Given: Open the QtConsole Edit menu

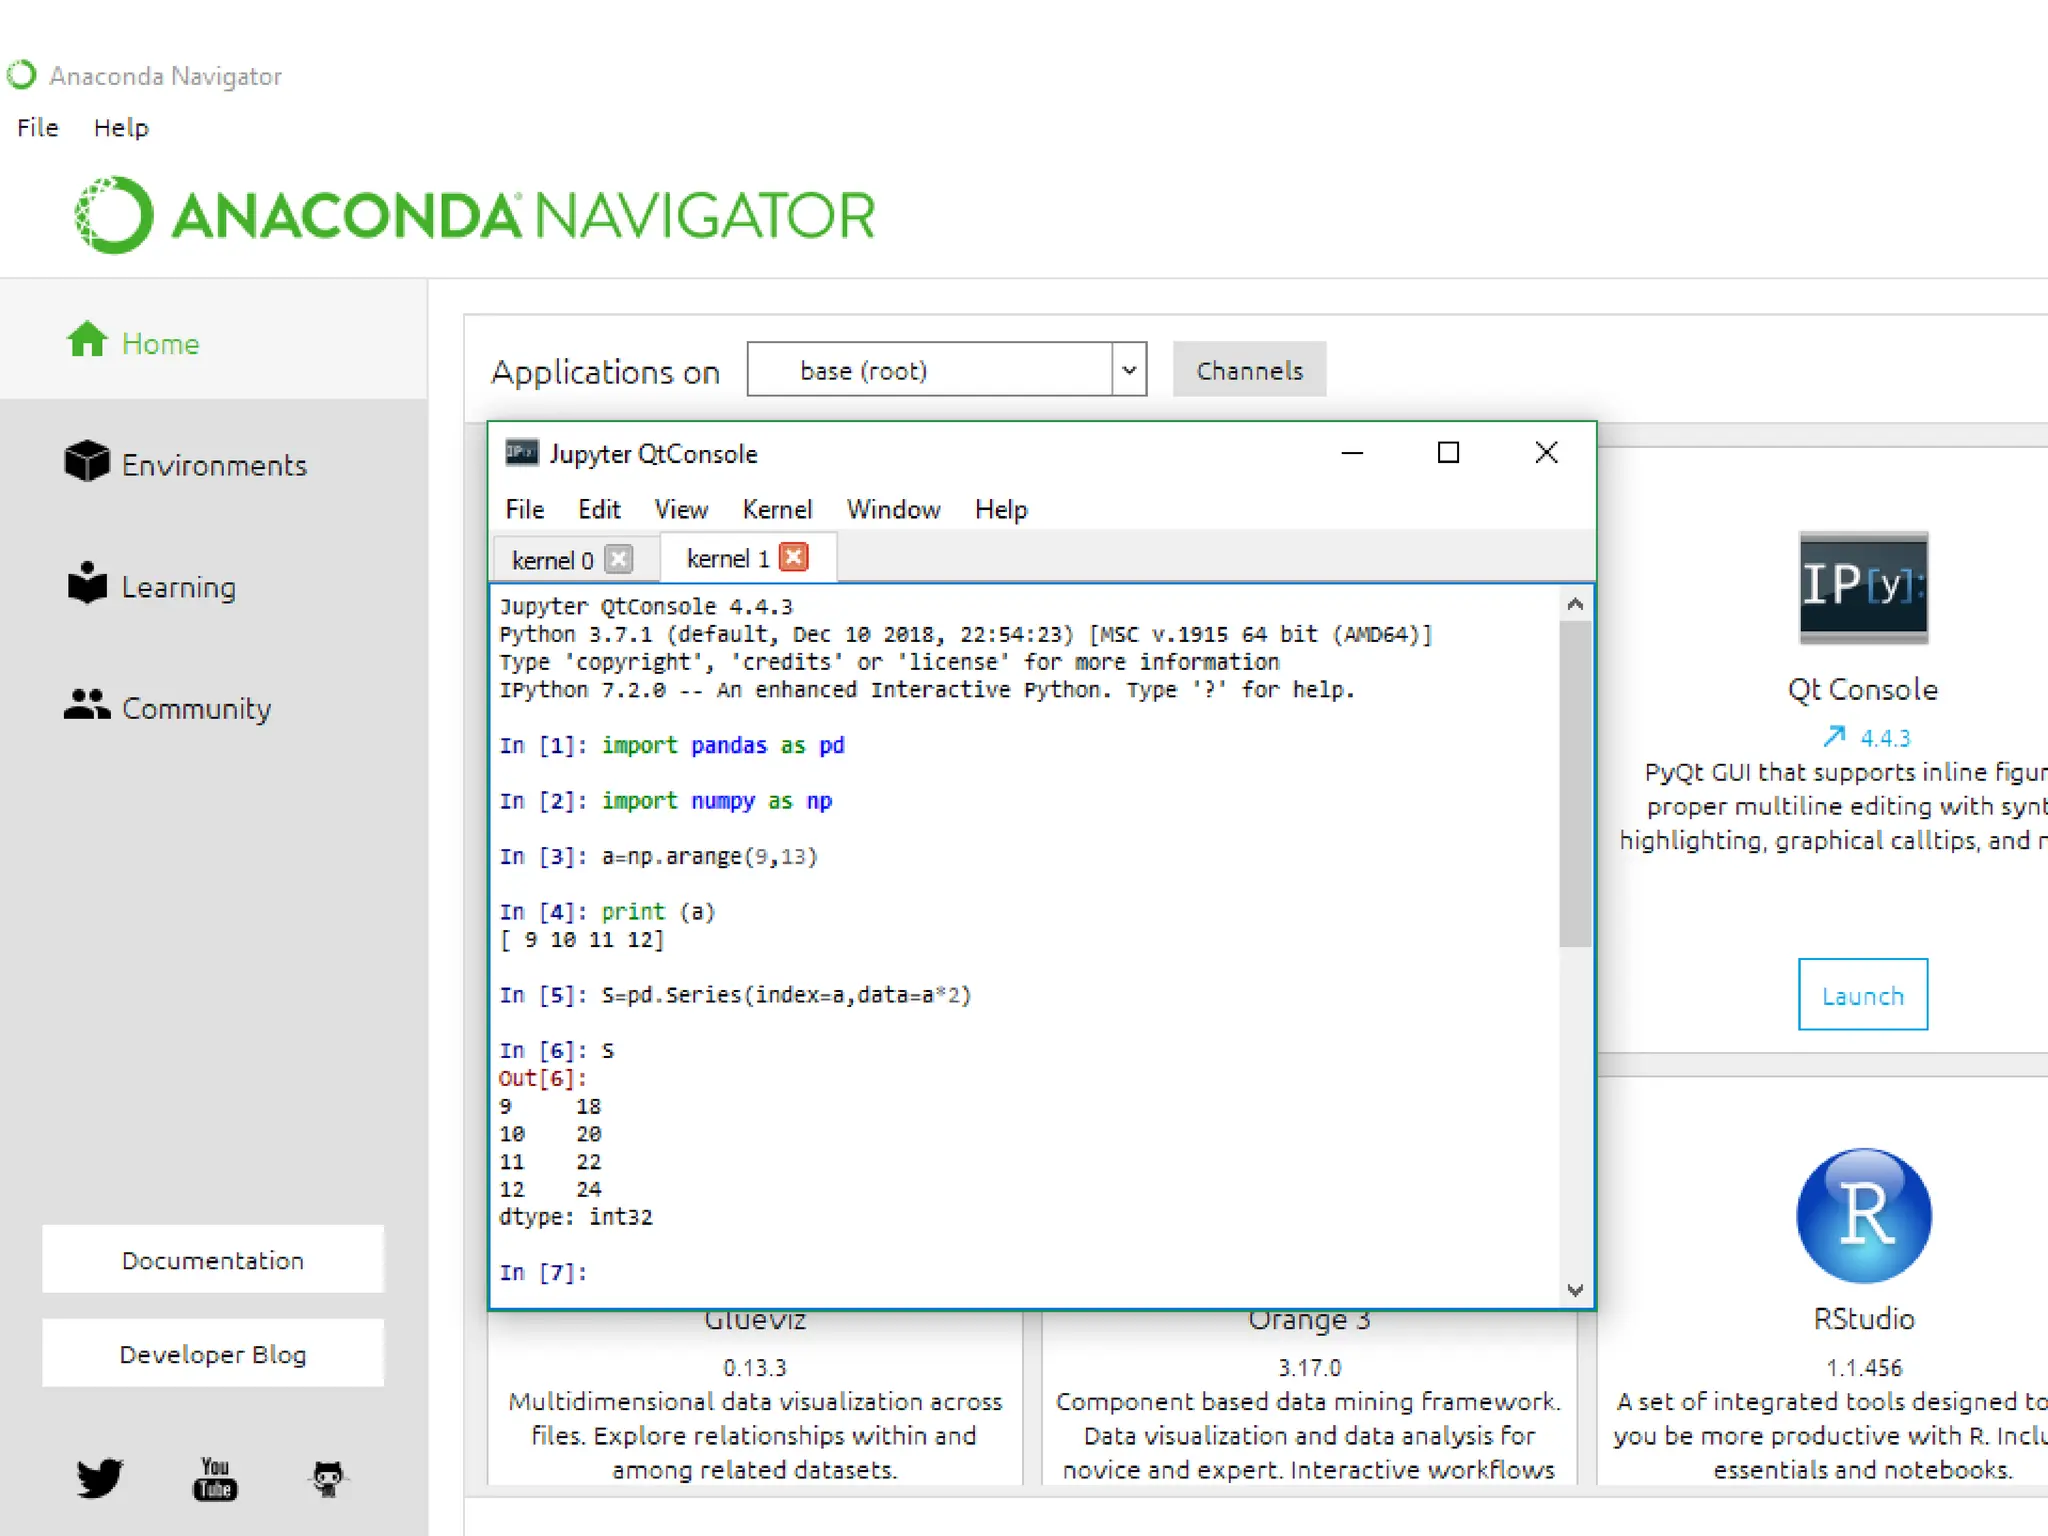Looking at the screenshot, I should tap(599, 509).
